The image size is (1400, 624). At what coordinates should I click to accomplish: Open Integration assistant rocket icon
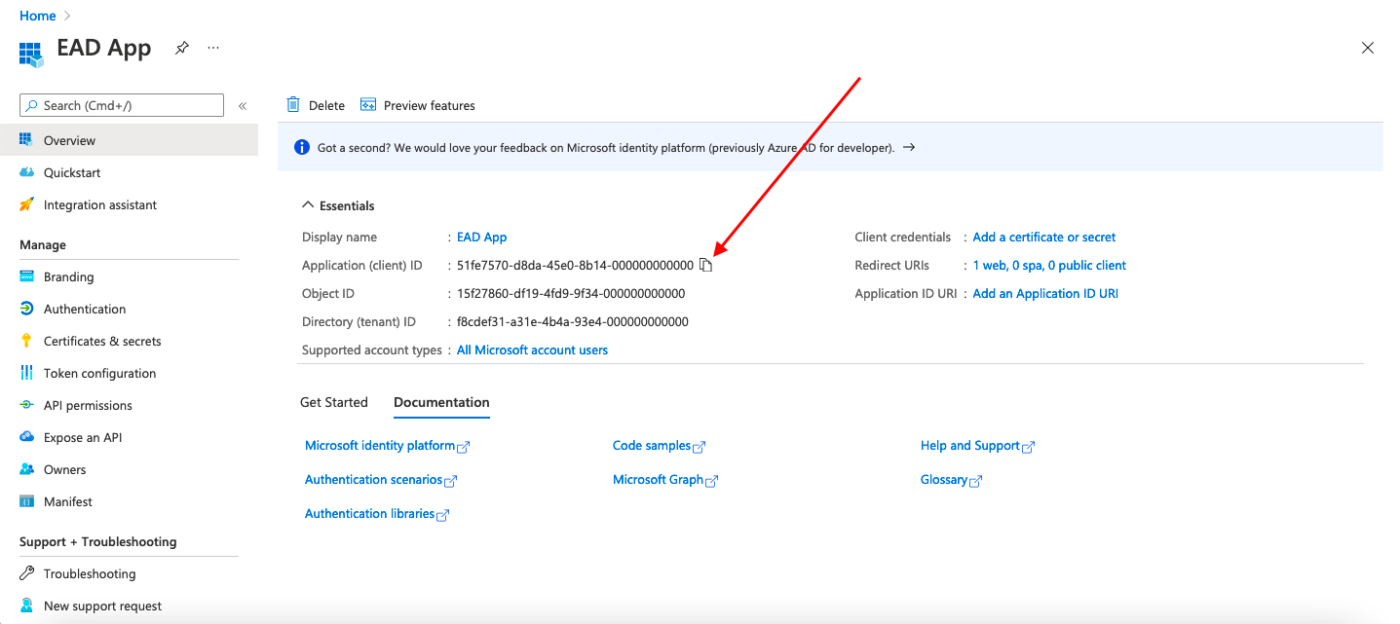27,205
